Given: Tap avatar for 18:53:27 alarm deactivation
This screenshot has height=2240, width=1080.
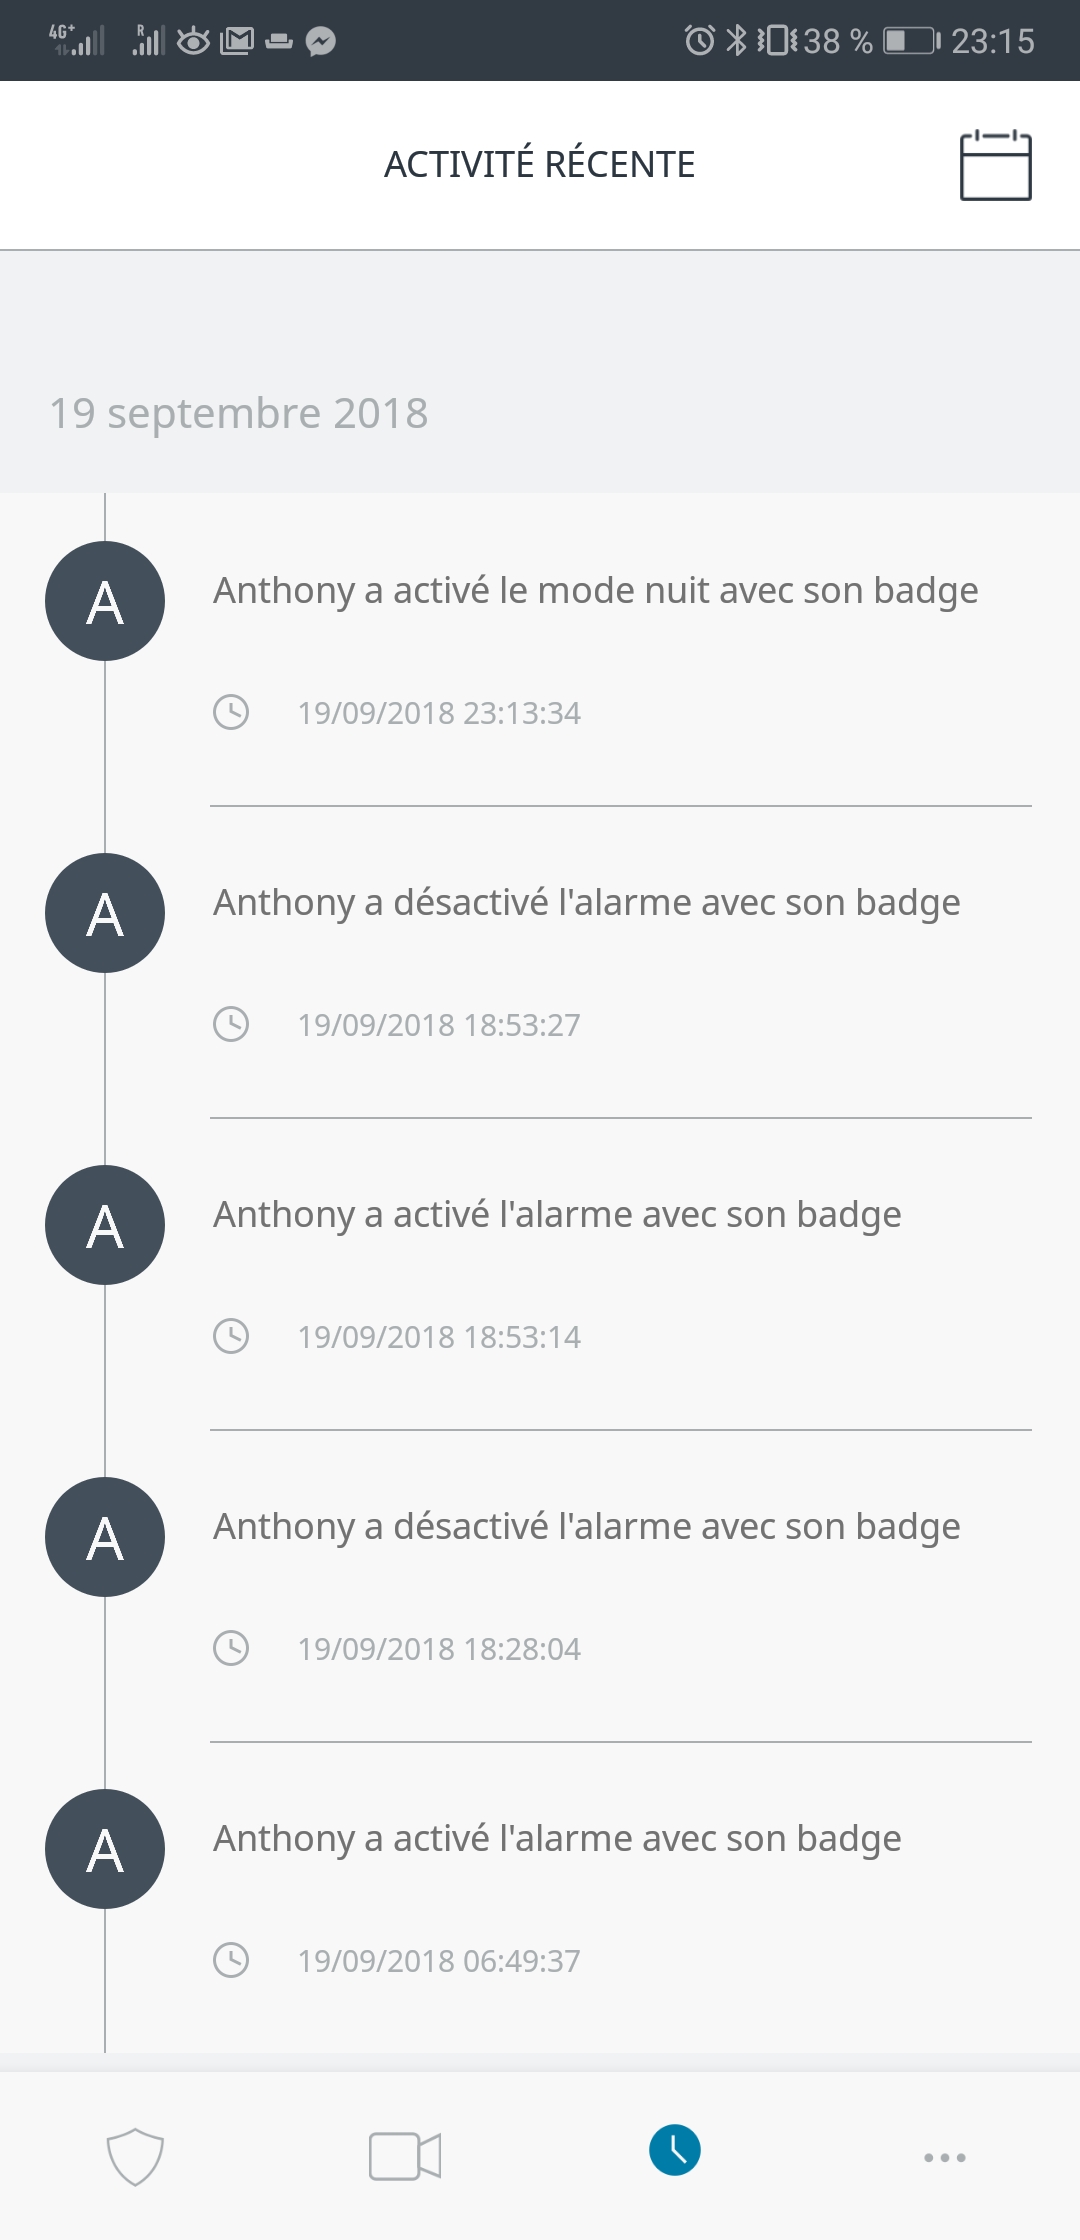Looking at the screenshot, I should point(105,913).
